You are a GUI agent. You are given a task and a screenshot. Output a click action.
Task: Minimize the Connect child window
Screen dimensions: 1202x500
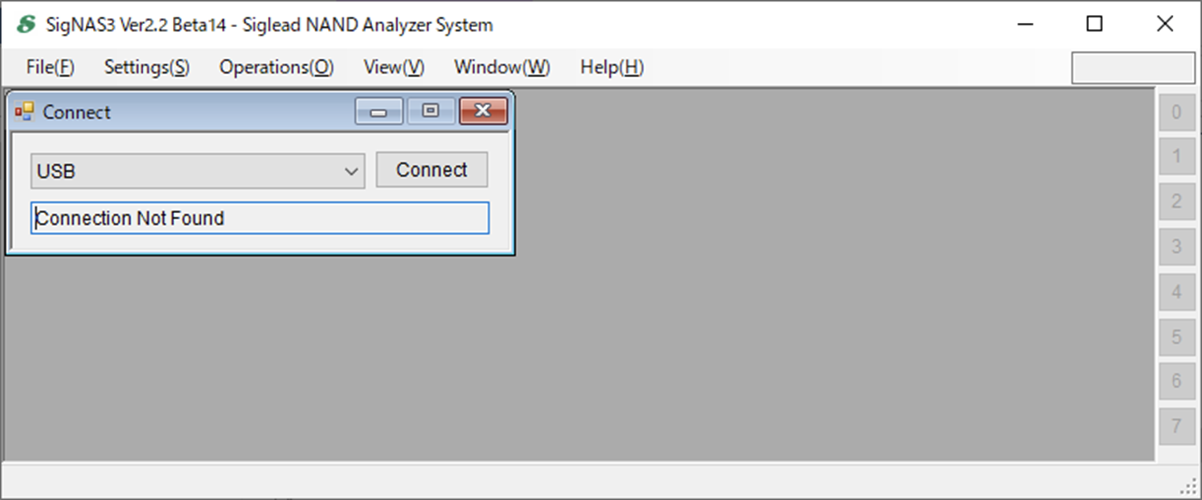coord(379,111)
